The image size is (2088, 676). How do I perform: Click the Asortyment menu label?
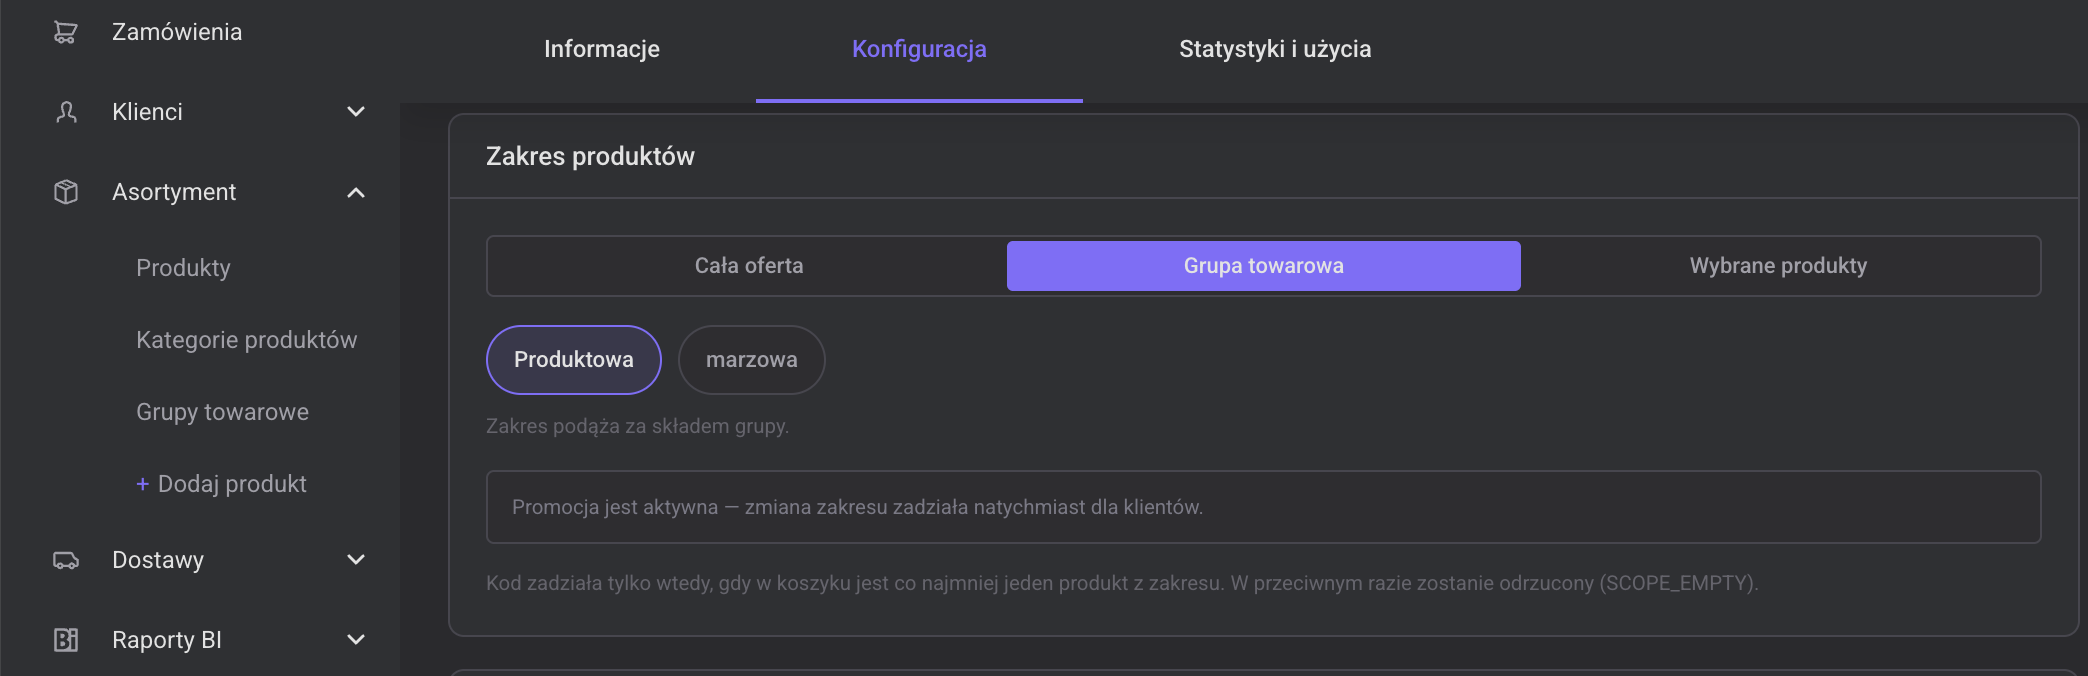[x=174, y=192]
